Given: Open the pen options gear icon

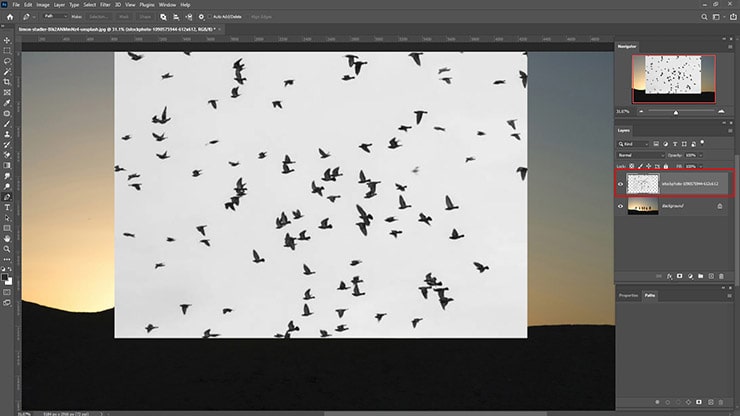Looking at the screenshot, I should [201, 17].
